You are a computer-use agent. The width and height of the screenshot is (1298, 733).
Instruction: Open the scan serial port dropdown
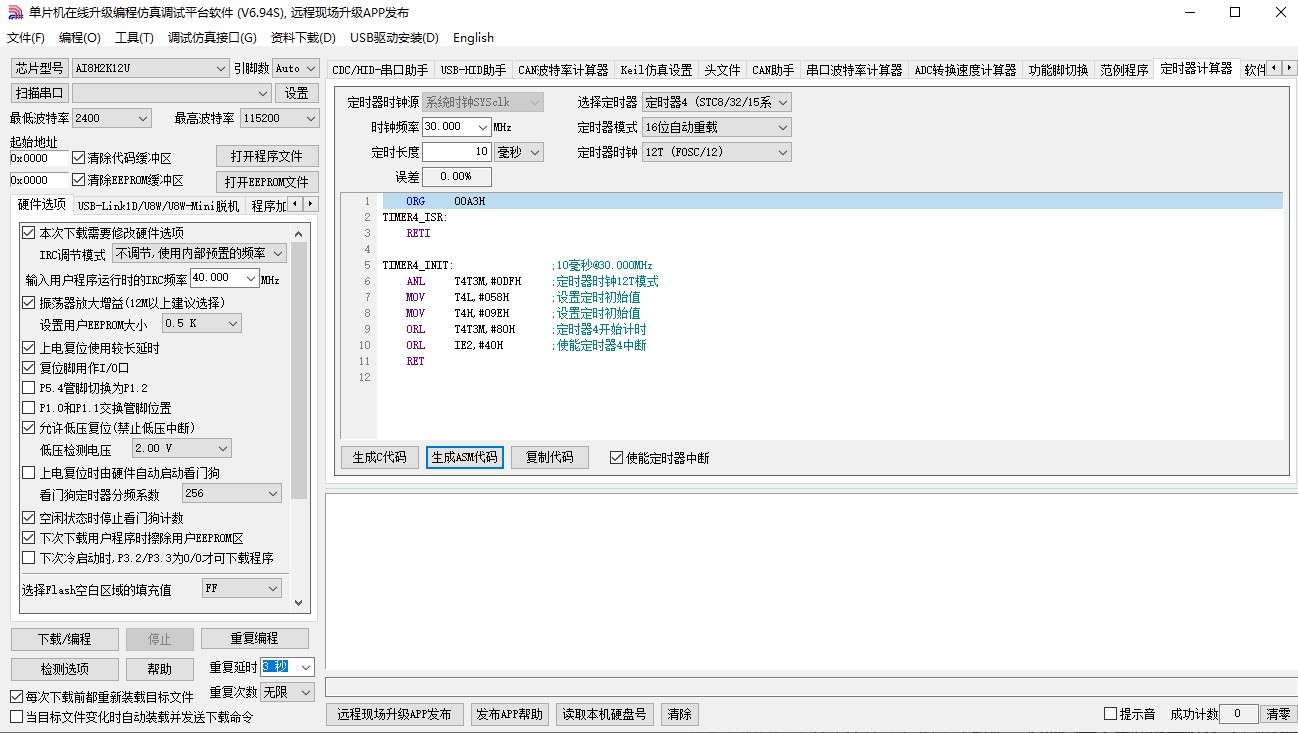pyautogui.click(x=171, y=93)
